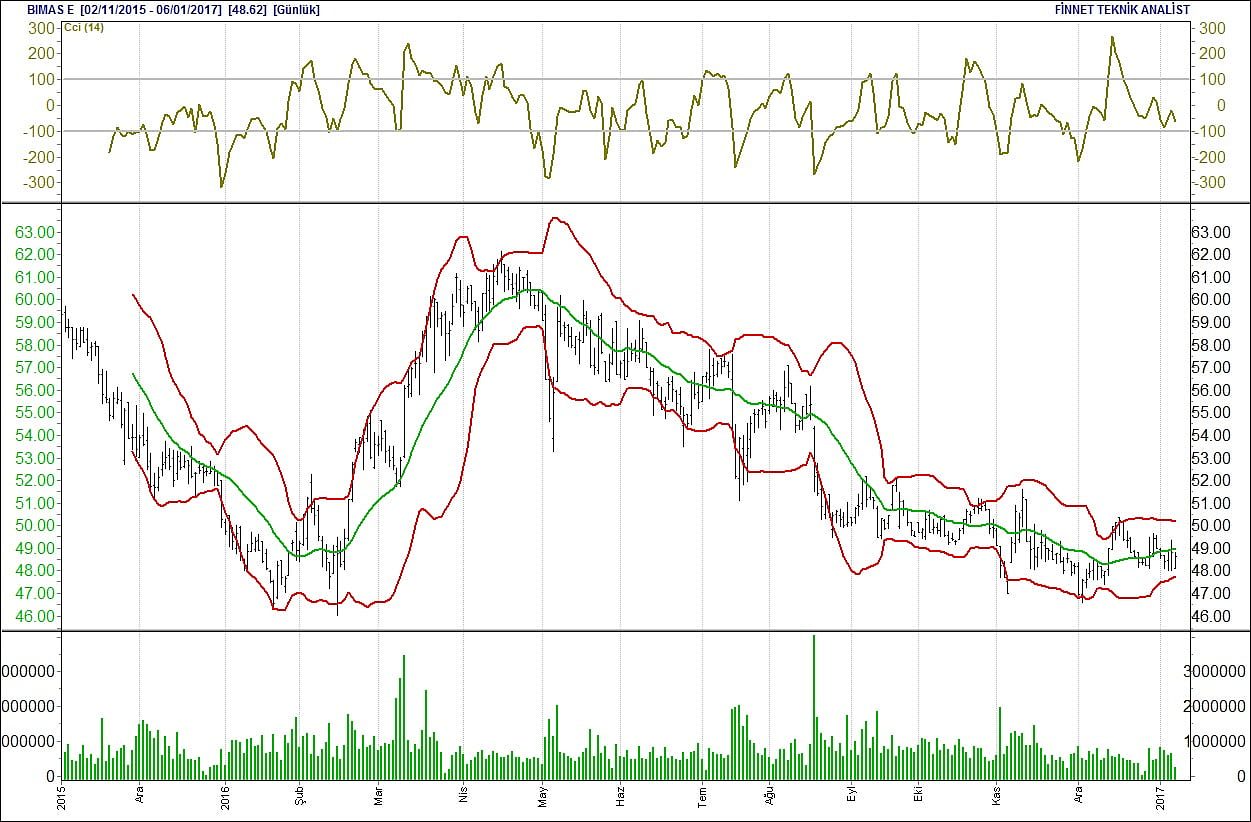Image resolution: width=1251 pixels, height=822 pixels.
Task: Click the Ağu month label
Action: point(769,796)
